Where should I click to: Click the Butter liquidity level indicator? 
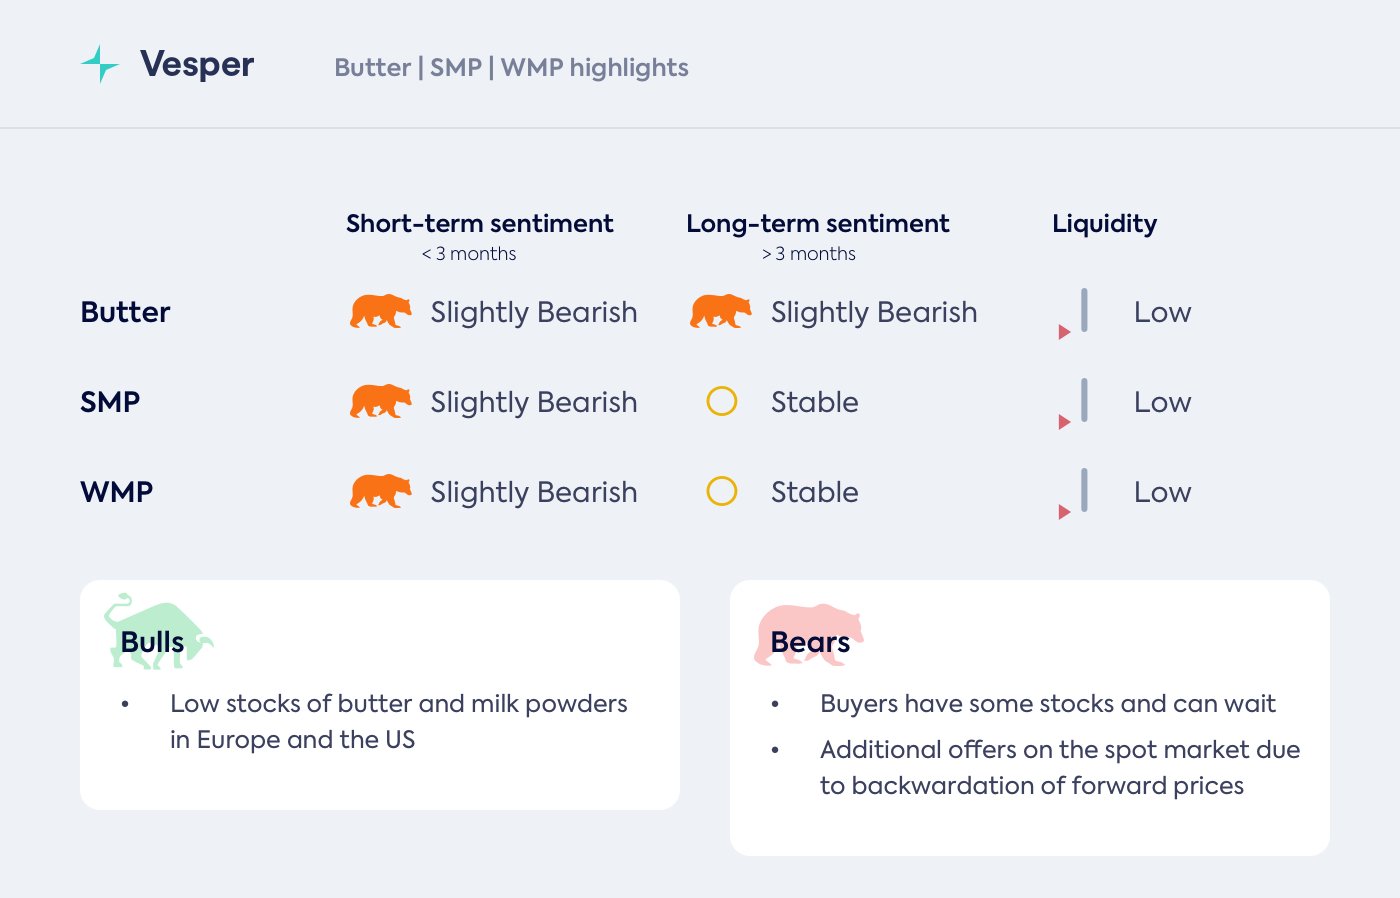[1084, 310]
